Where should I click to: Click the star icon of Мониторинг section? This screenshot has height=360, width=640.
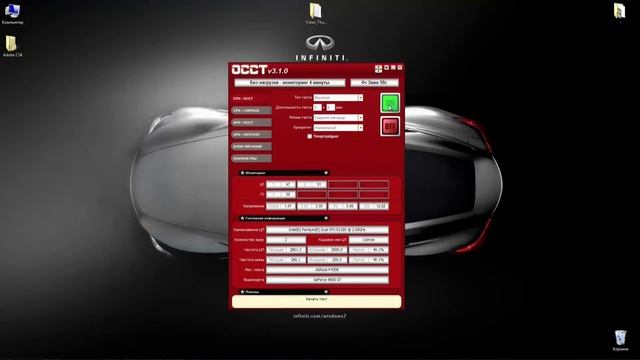point(242,173)
